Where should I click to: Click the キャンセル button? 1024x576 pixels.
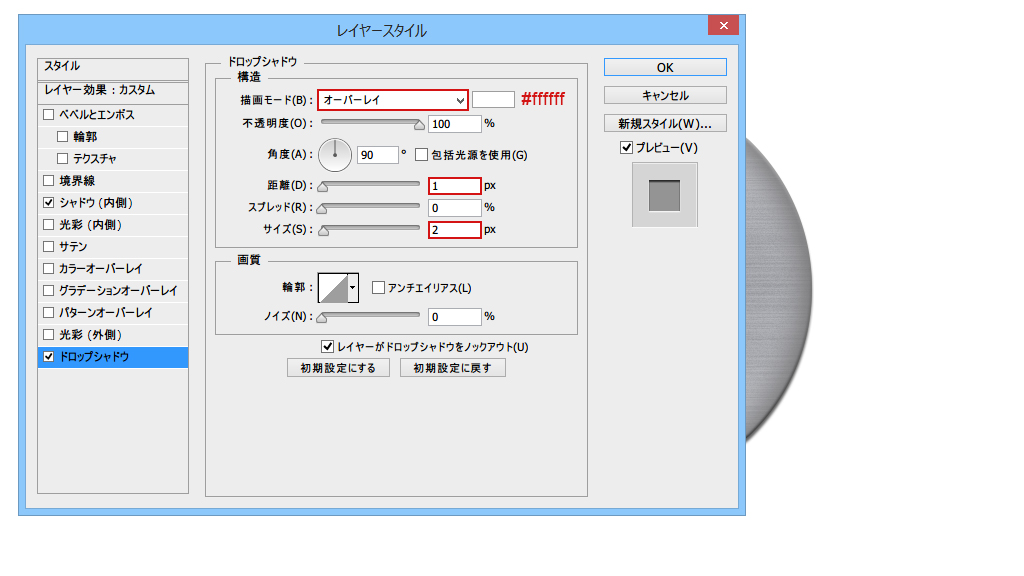pos(665,95)
